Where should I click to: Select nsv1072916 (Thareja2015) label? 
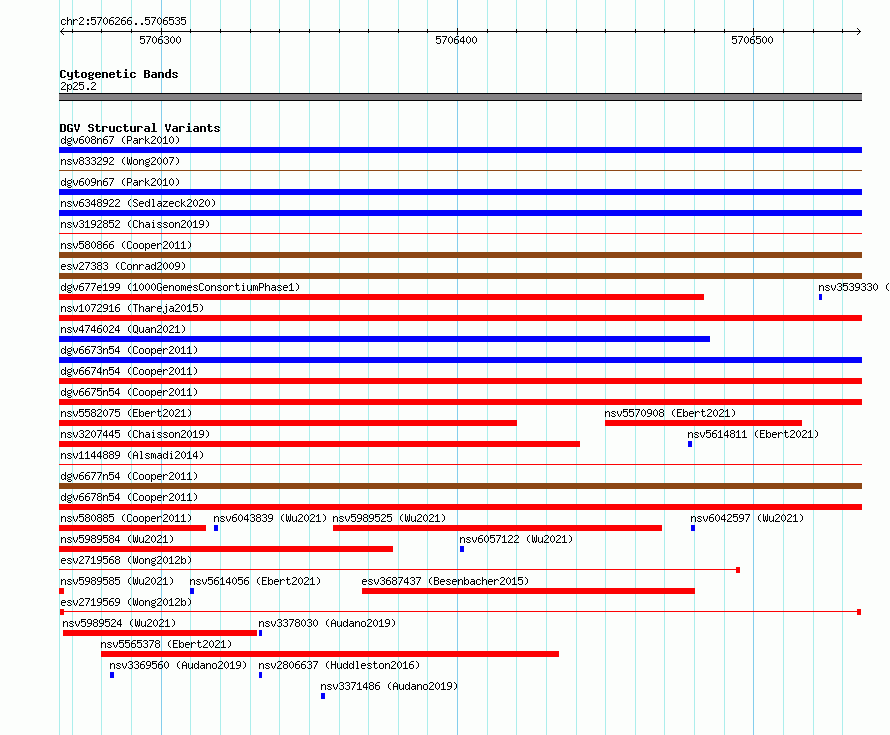(132, 308)
